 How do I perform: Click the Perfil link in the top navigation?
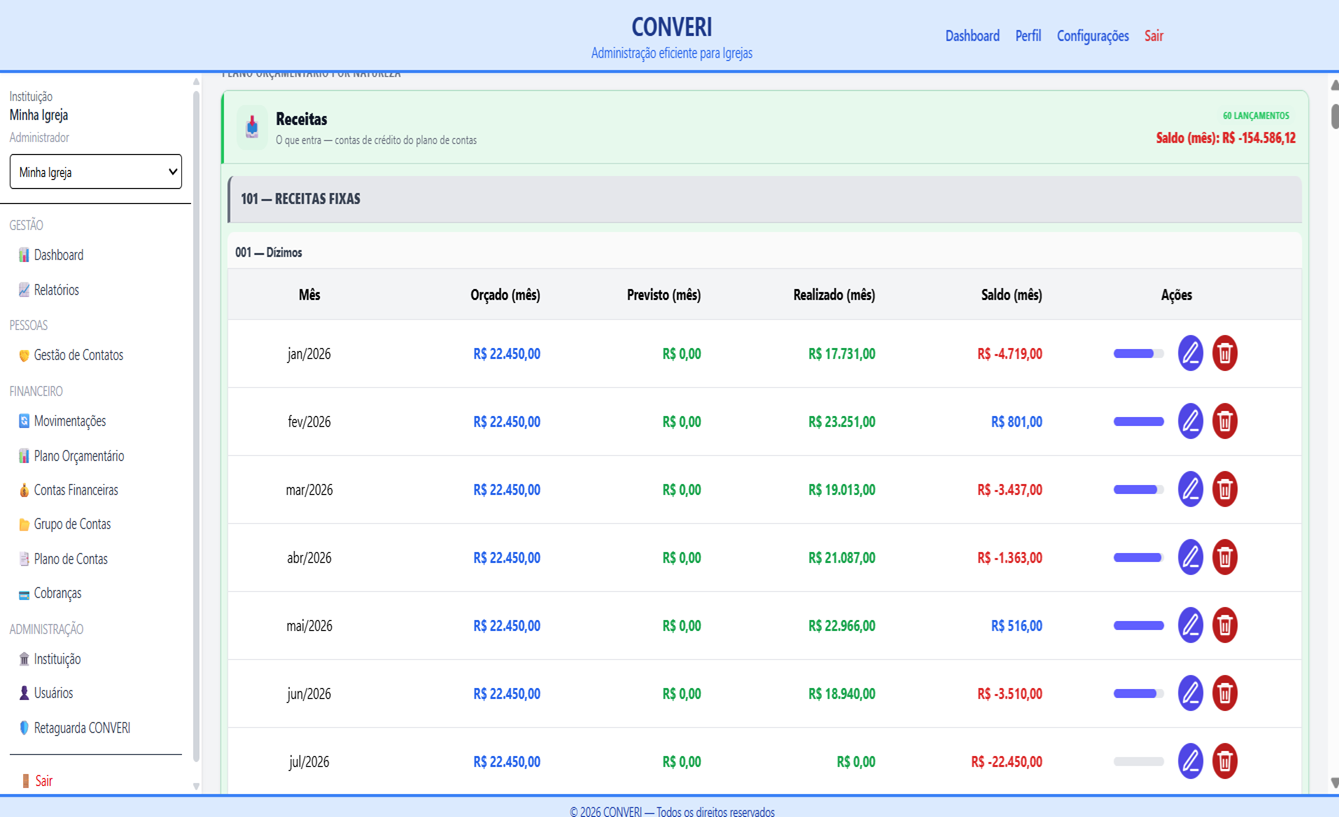tap(1028, 36)
